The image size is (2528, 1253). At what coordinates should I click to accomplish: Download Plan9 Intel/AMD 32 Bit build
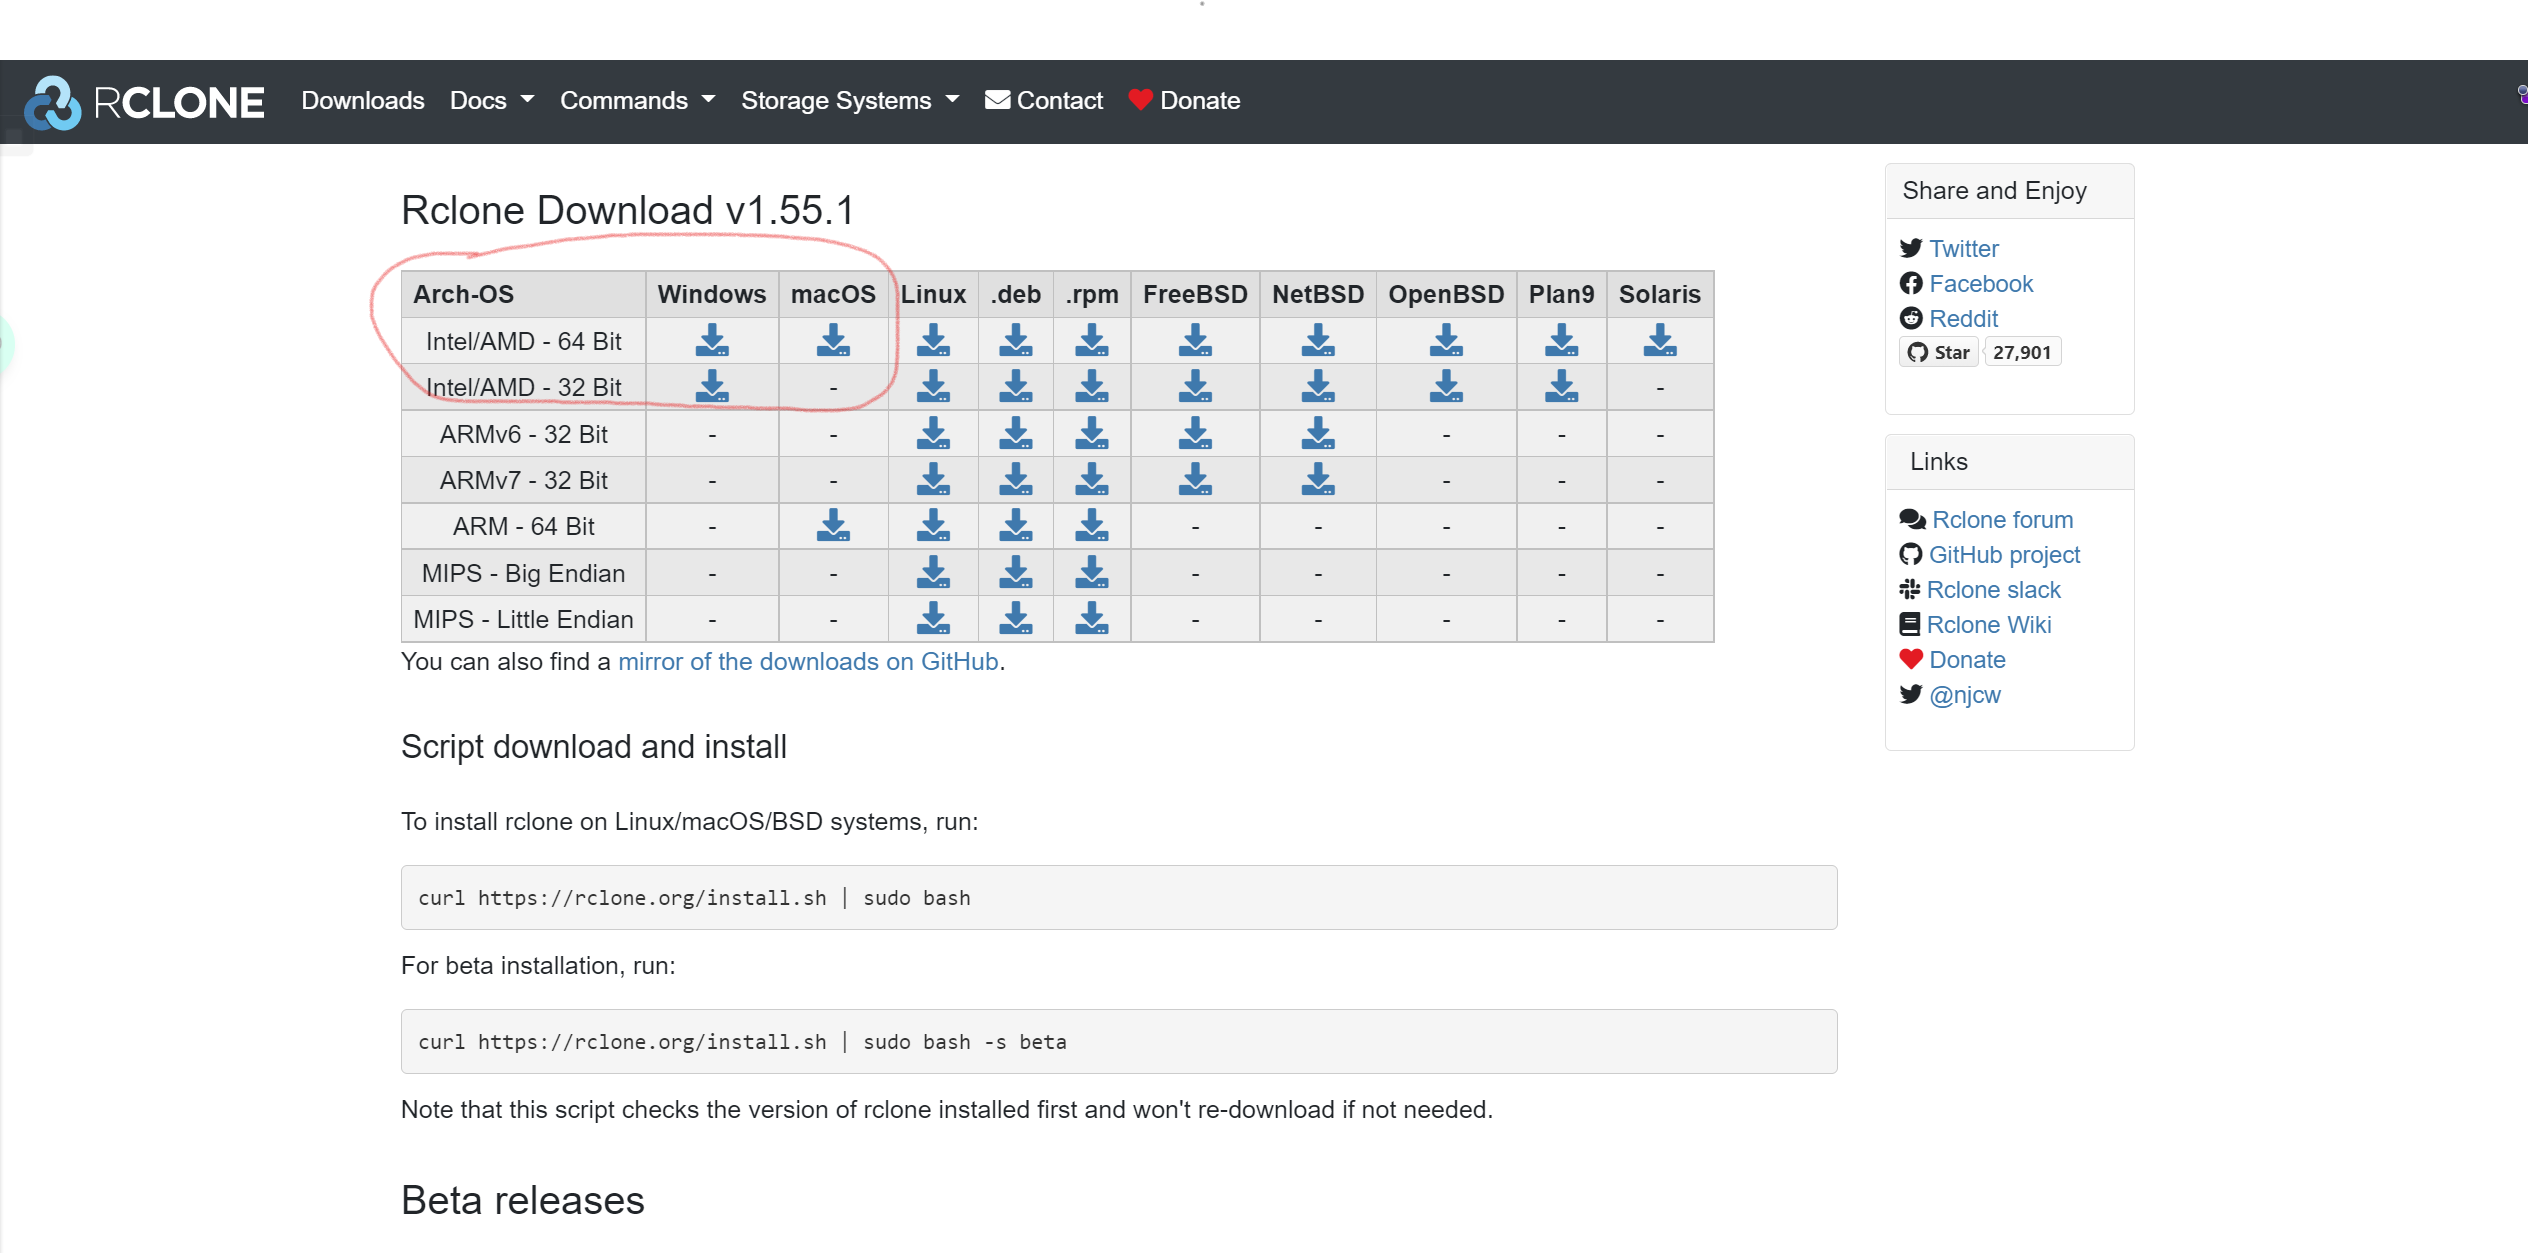coord(1561,387)
